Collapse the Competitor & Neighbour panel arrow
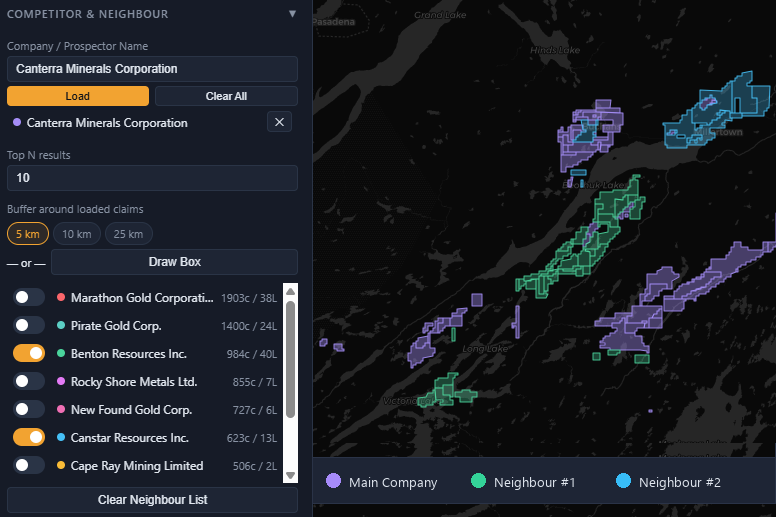 292,14
